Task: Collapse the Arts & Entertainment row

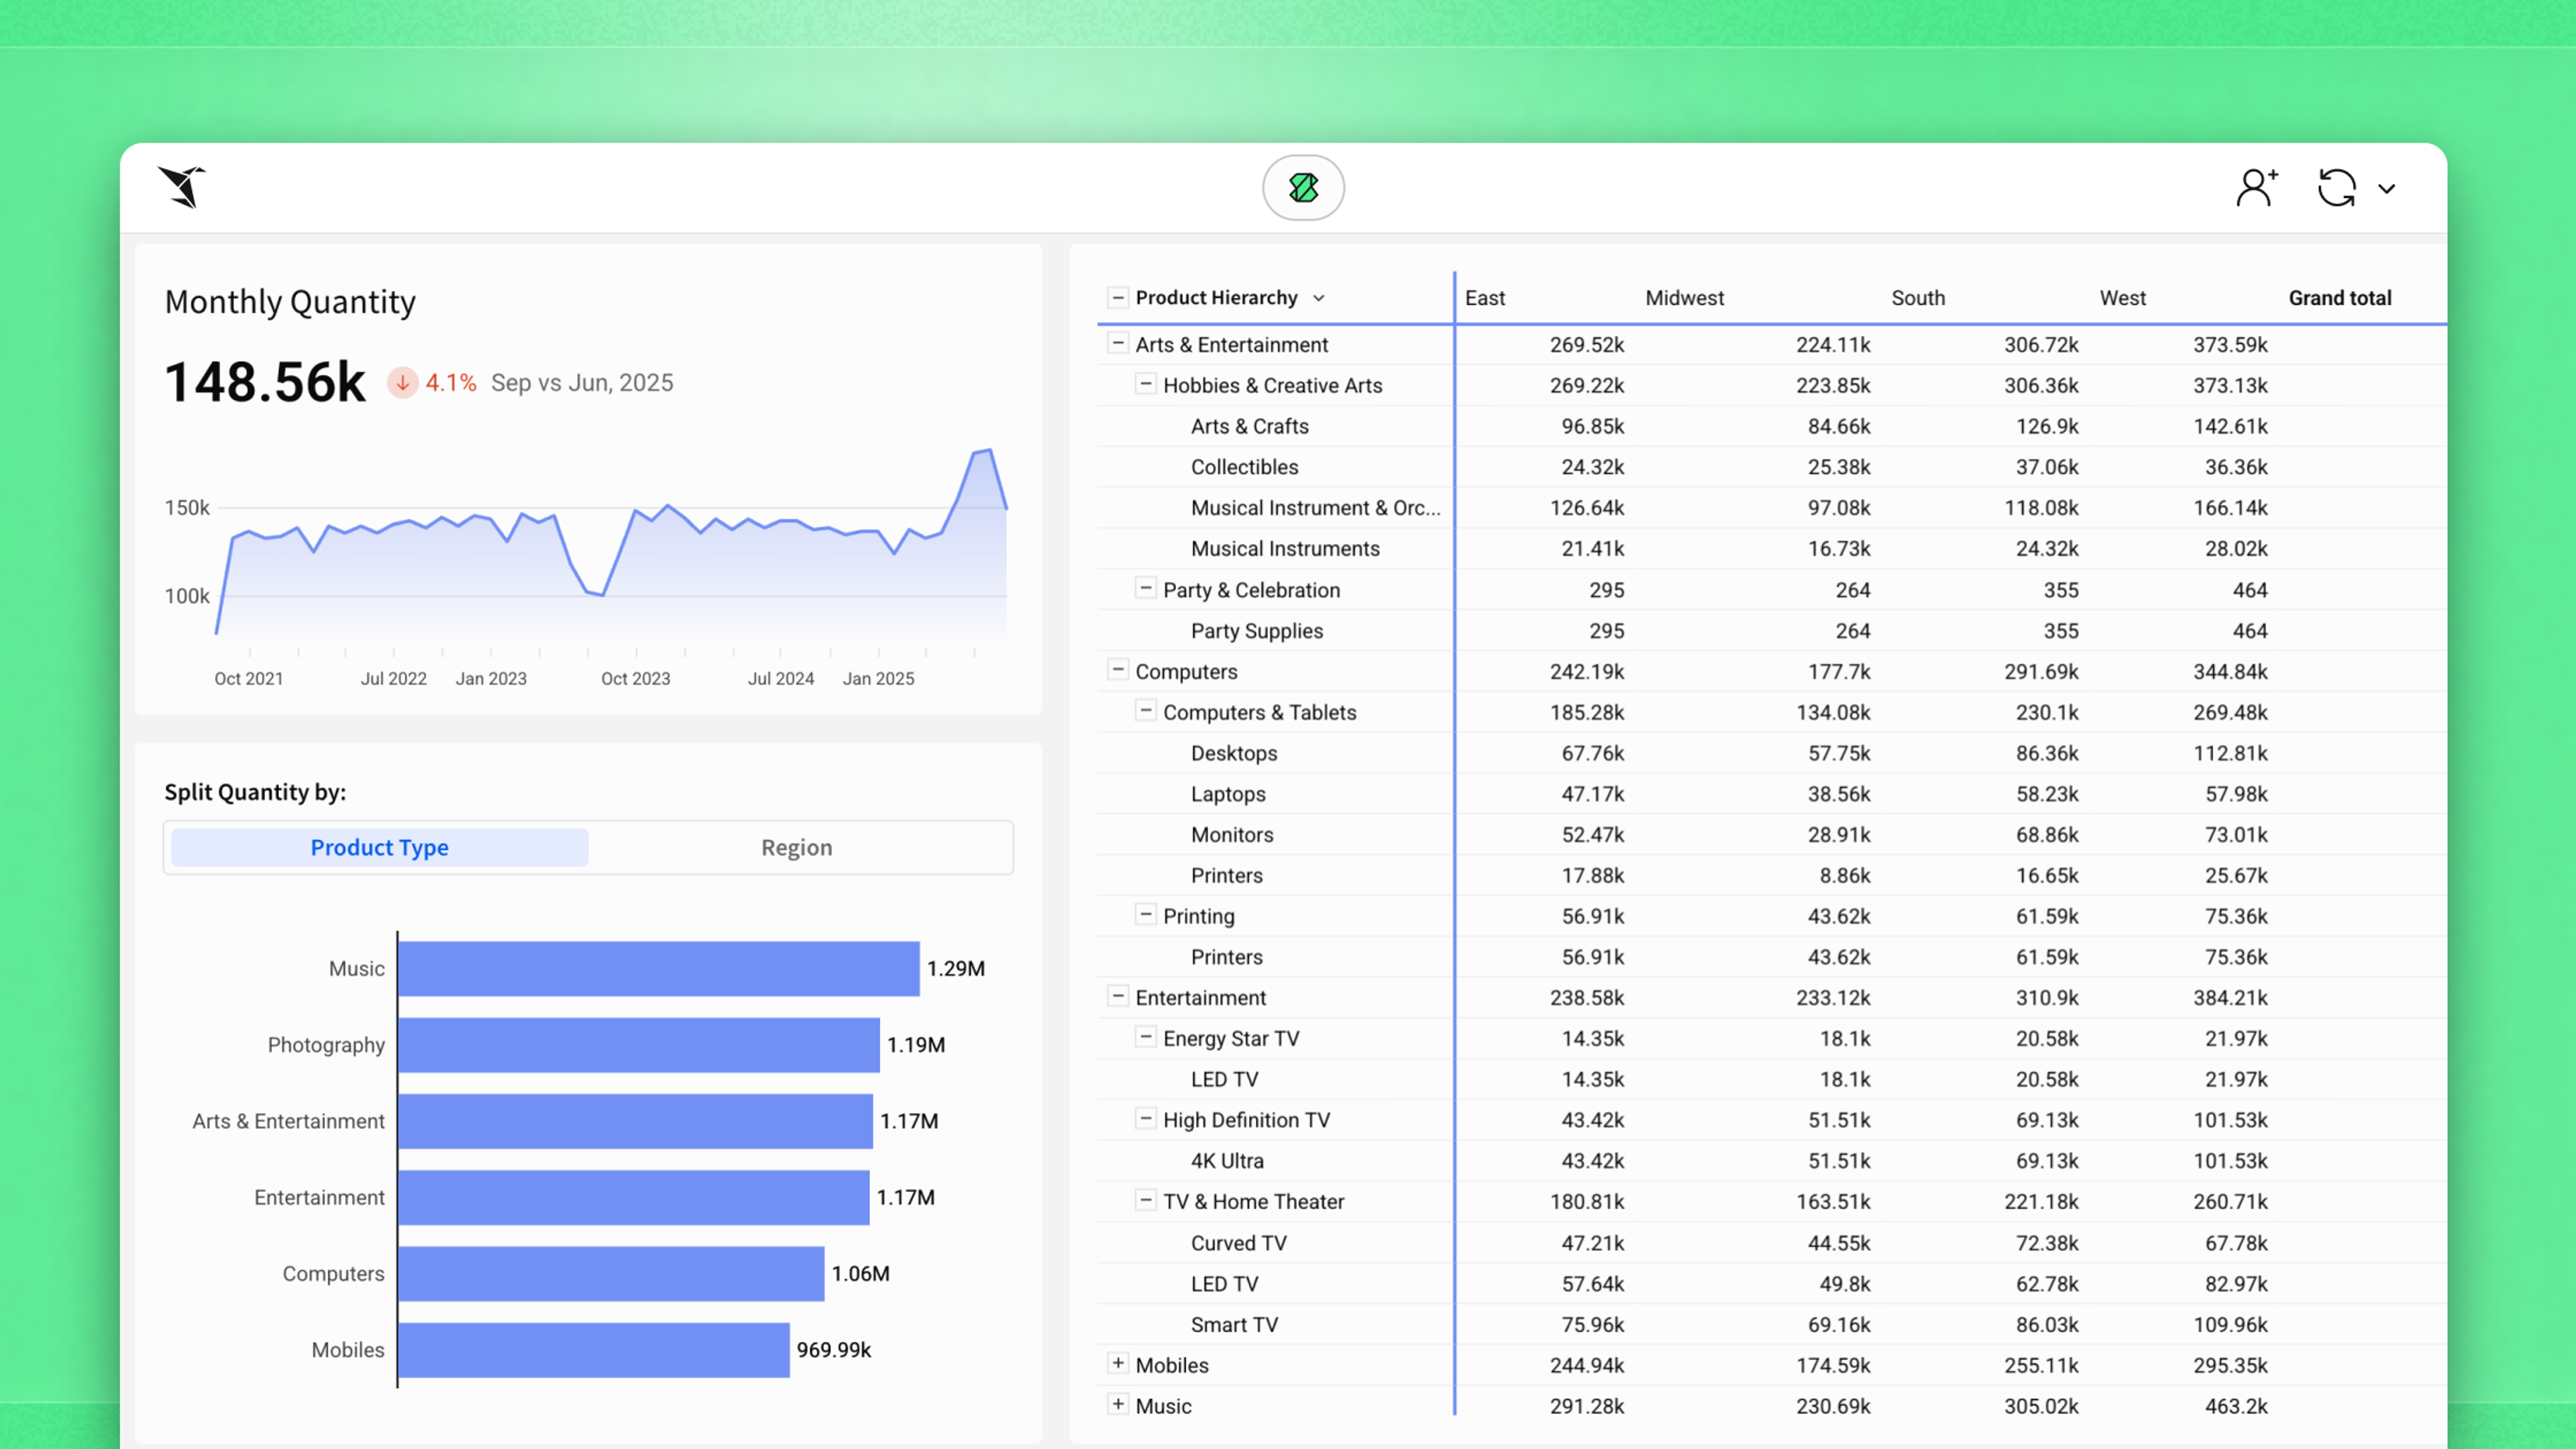Action: coord(1118,343)
